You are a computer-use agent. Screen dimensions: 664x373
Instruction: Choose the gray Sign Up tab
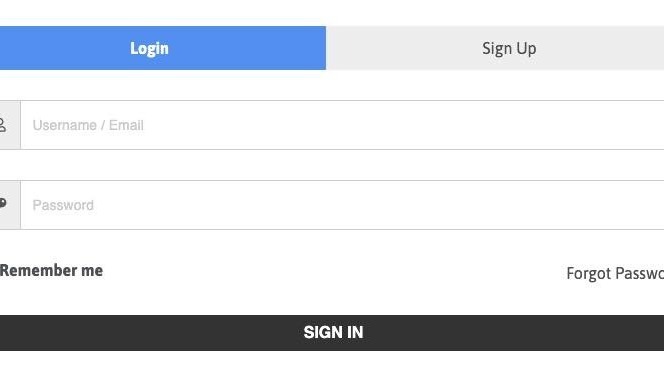(x=495, y=48)
